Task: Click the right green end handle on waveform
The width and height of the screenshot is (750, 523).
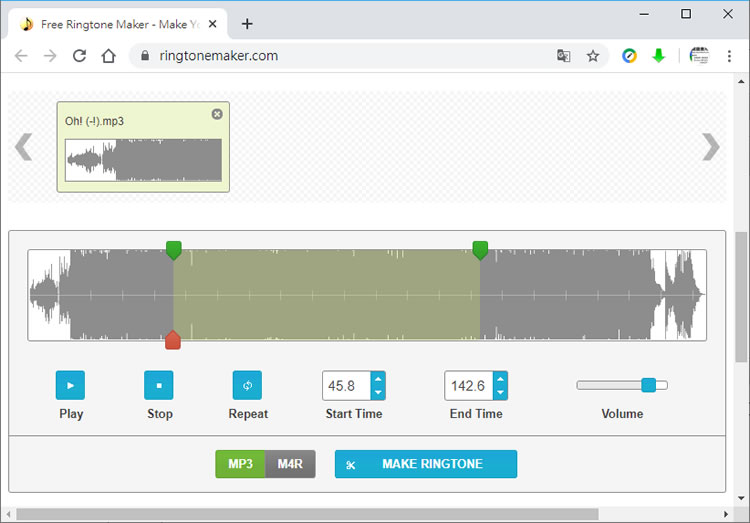Action: point(480,249)
